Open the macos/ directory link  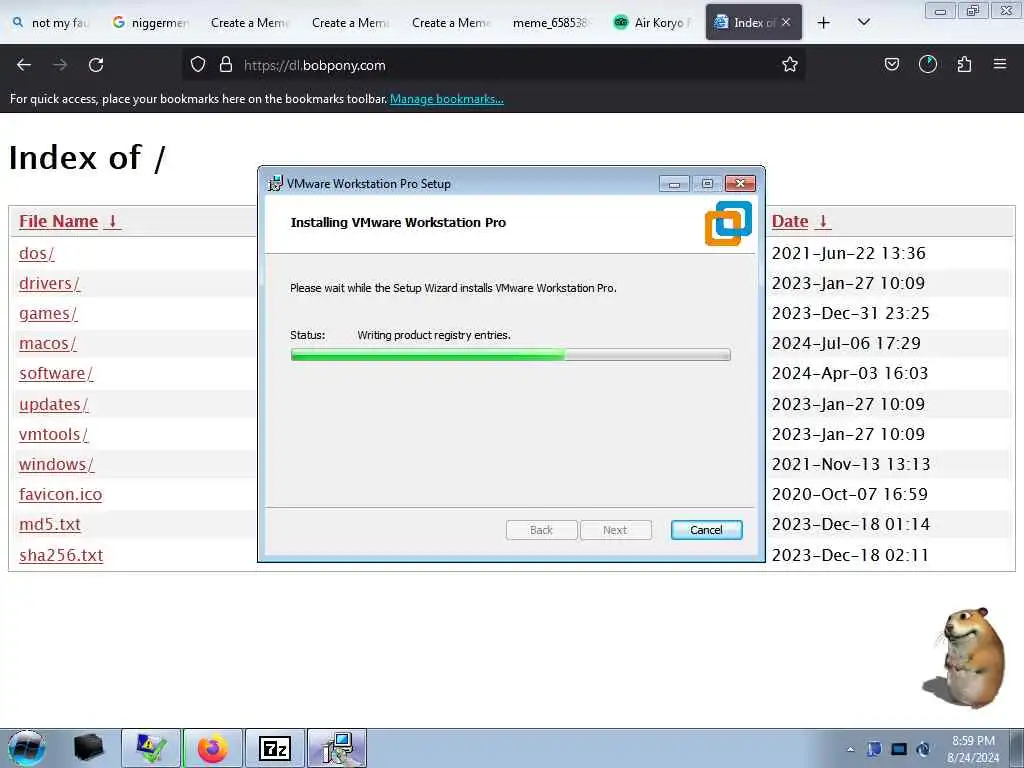click(x=47, y=344)
